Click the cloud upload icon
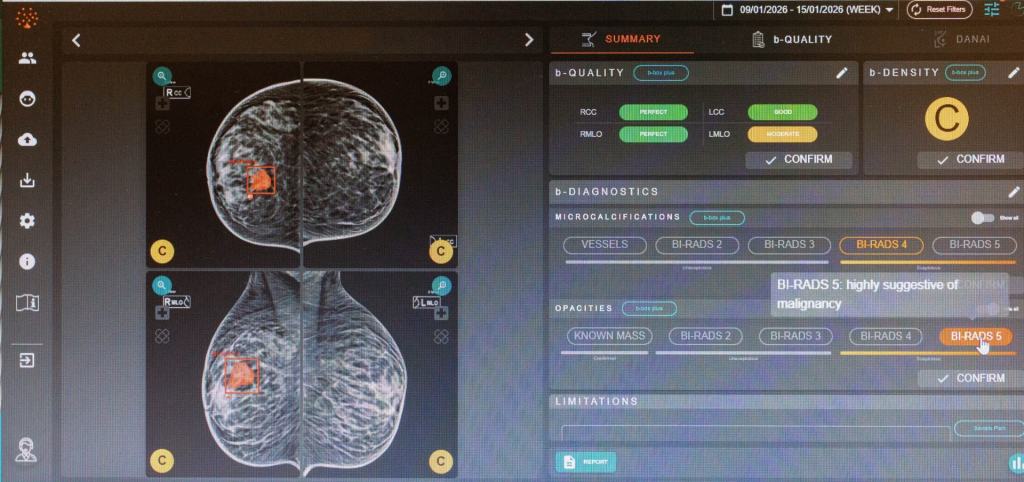 tap(27, 139)
